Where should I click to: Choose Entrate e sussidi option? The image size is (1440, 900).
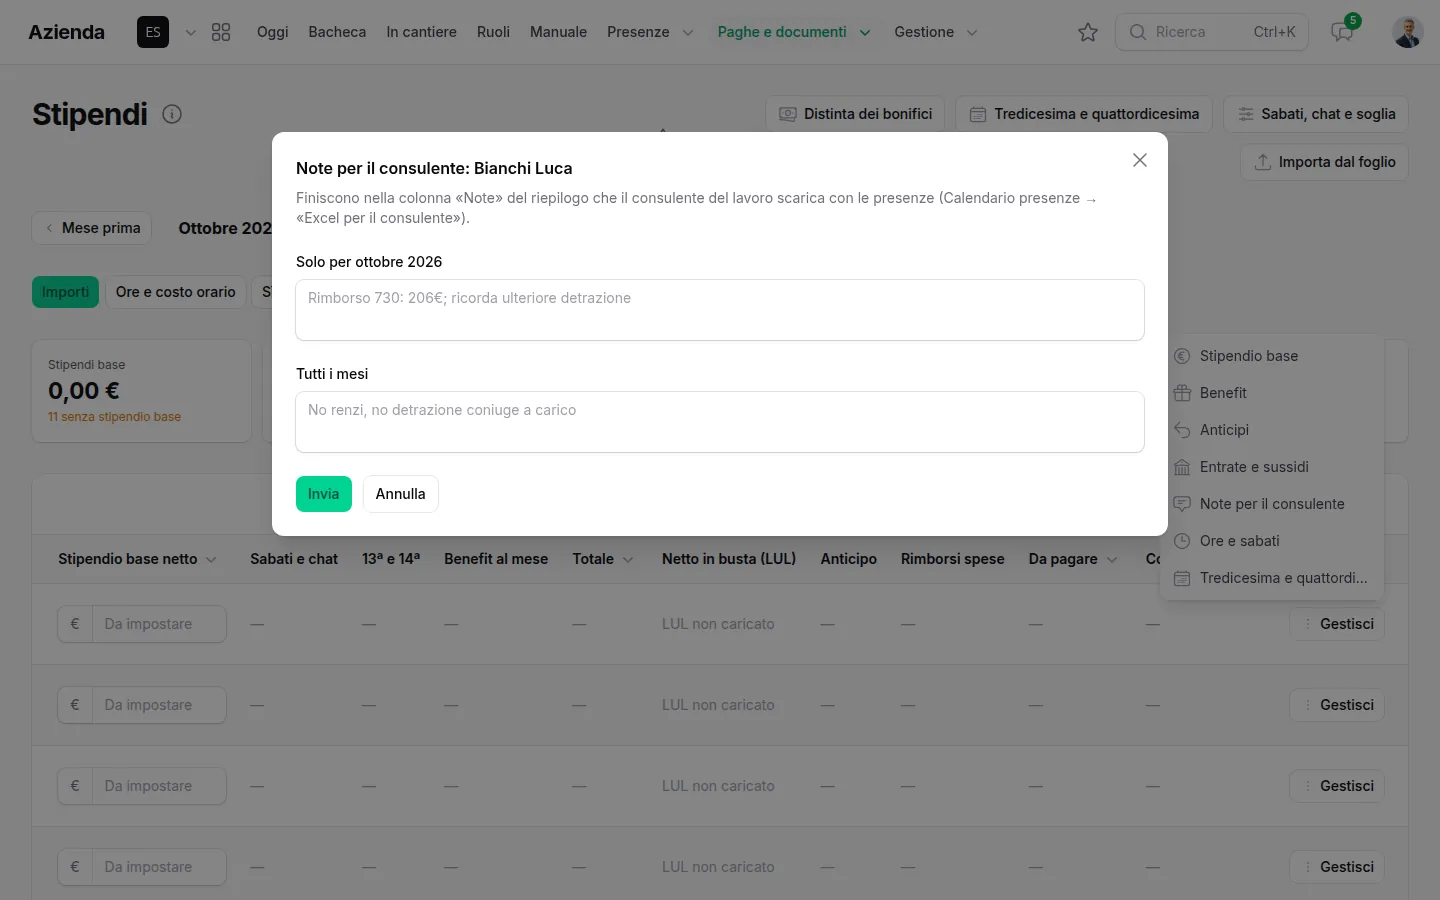click(1271, 467)
